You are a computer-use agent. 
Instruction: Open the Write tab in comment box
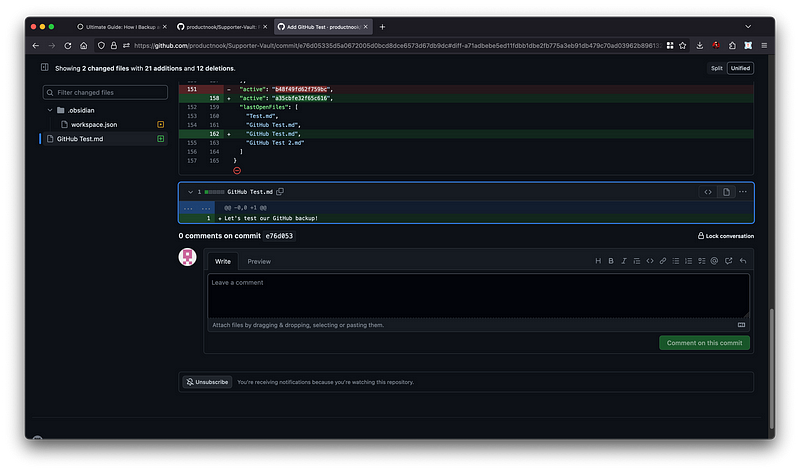tap(222, 261)
